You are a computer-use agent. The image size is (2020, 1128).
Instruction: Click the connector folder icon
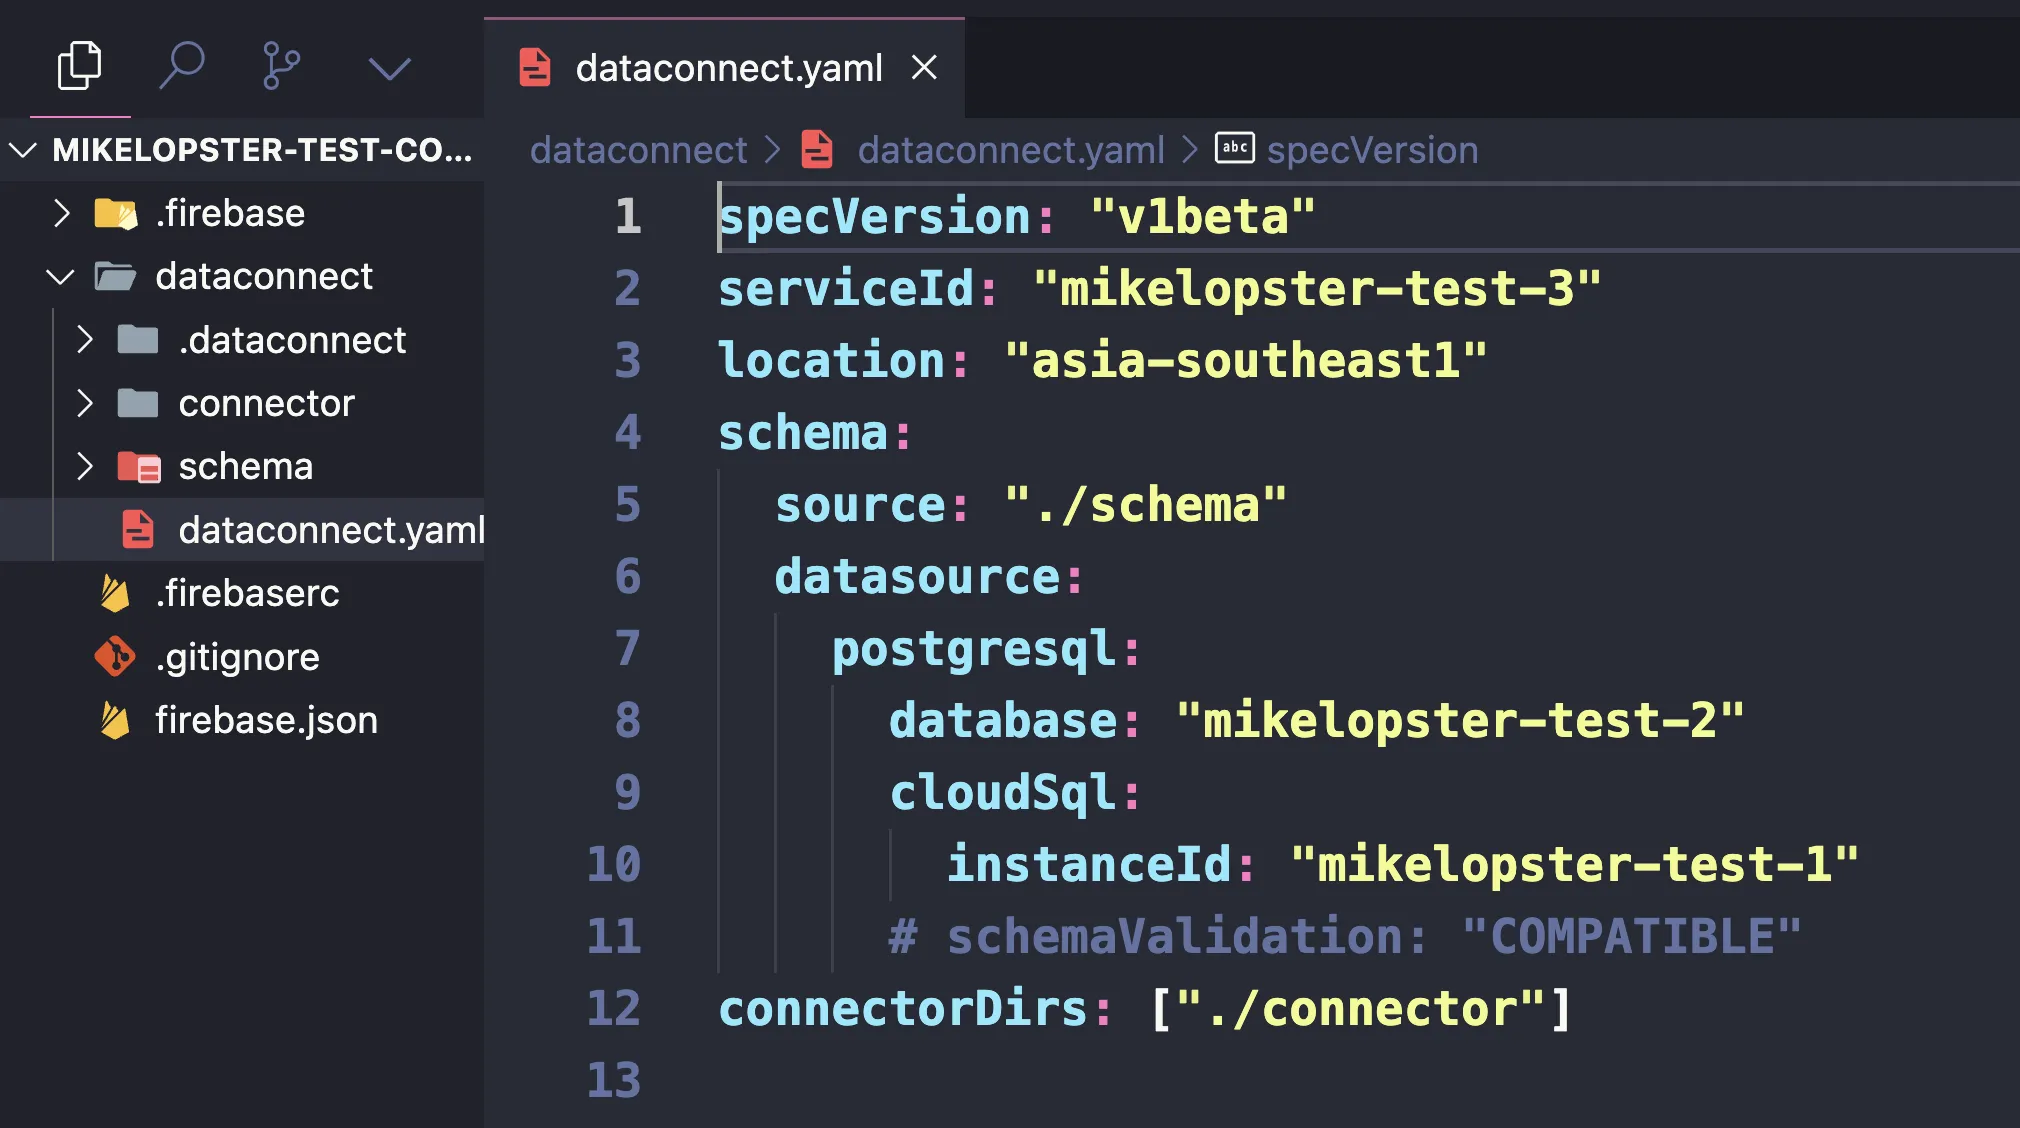[138, 403]
